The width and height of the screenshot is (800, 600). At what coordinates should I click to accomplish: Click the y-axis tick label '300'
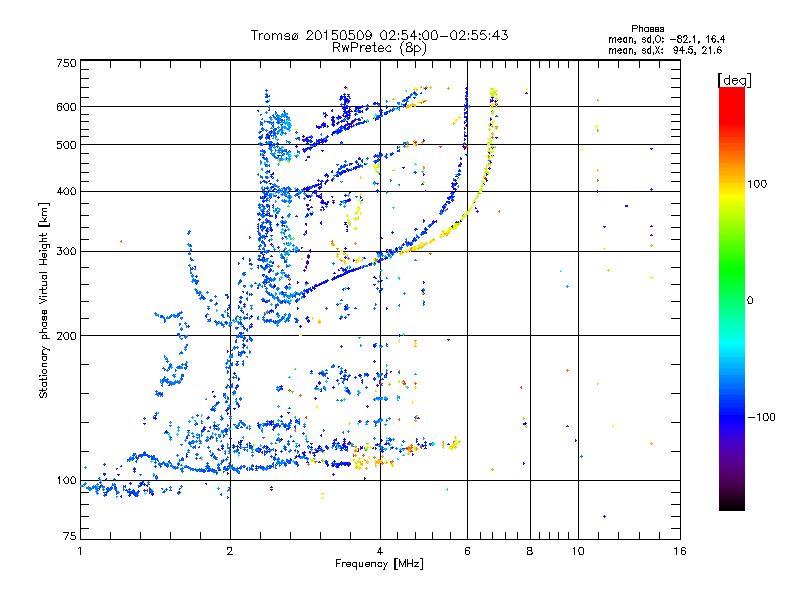66,251
